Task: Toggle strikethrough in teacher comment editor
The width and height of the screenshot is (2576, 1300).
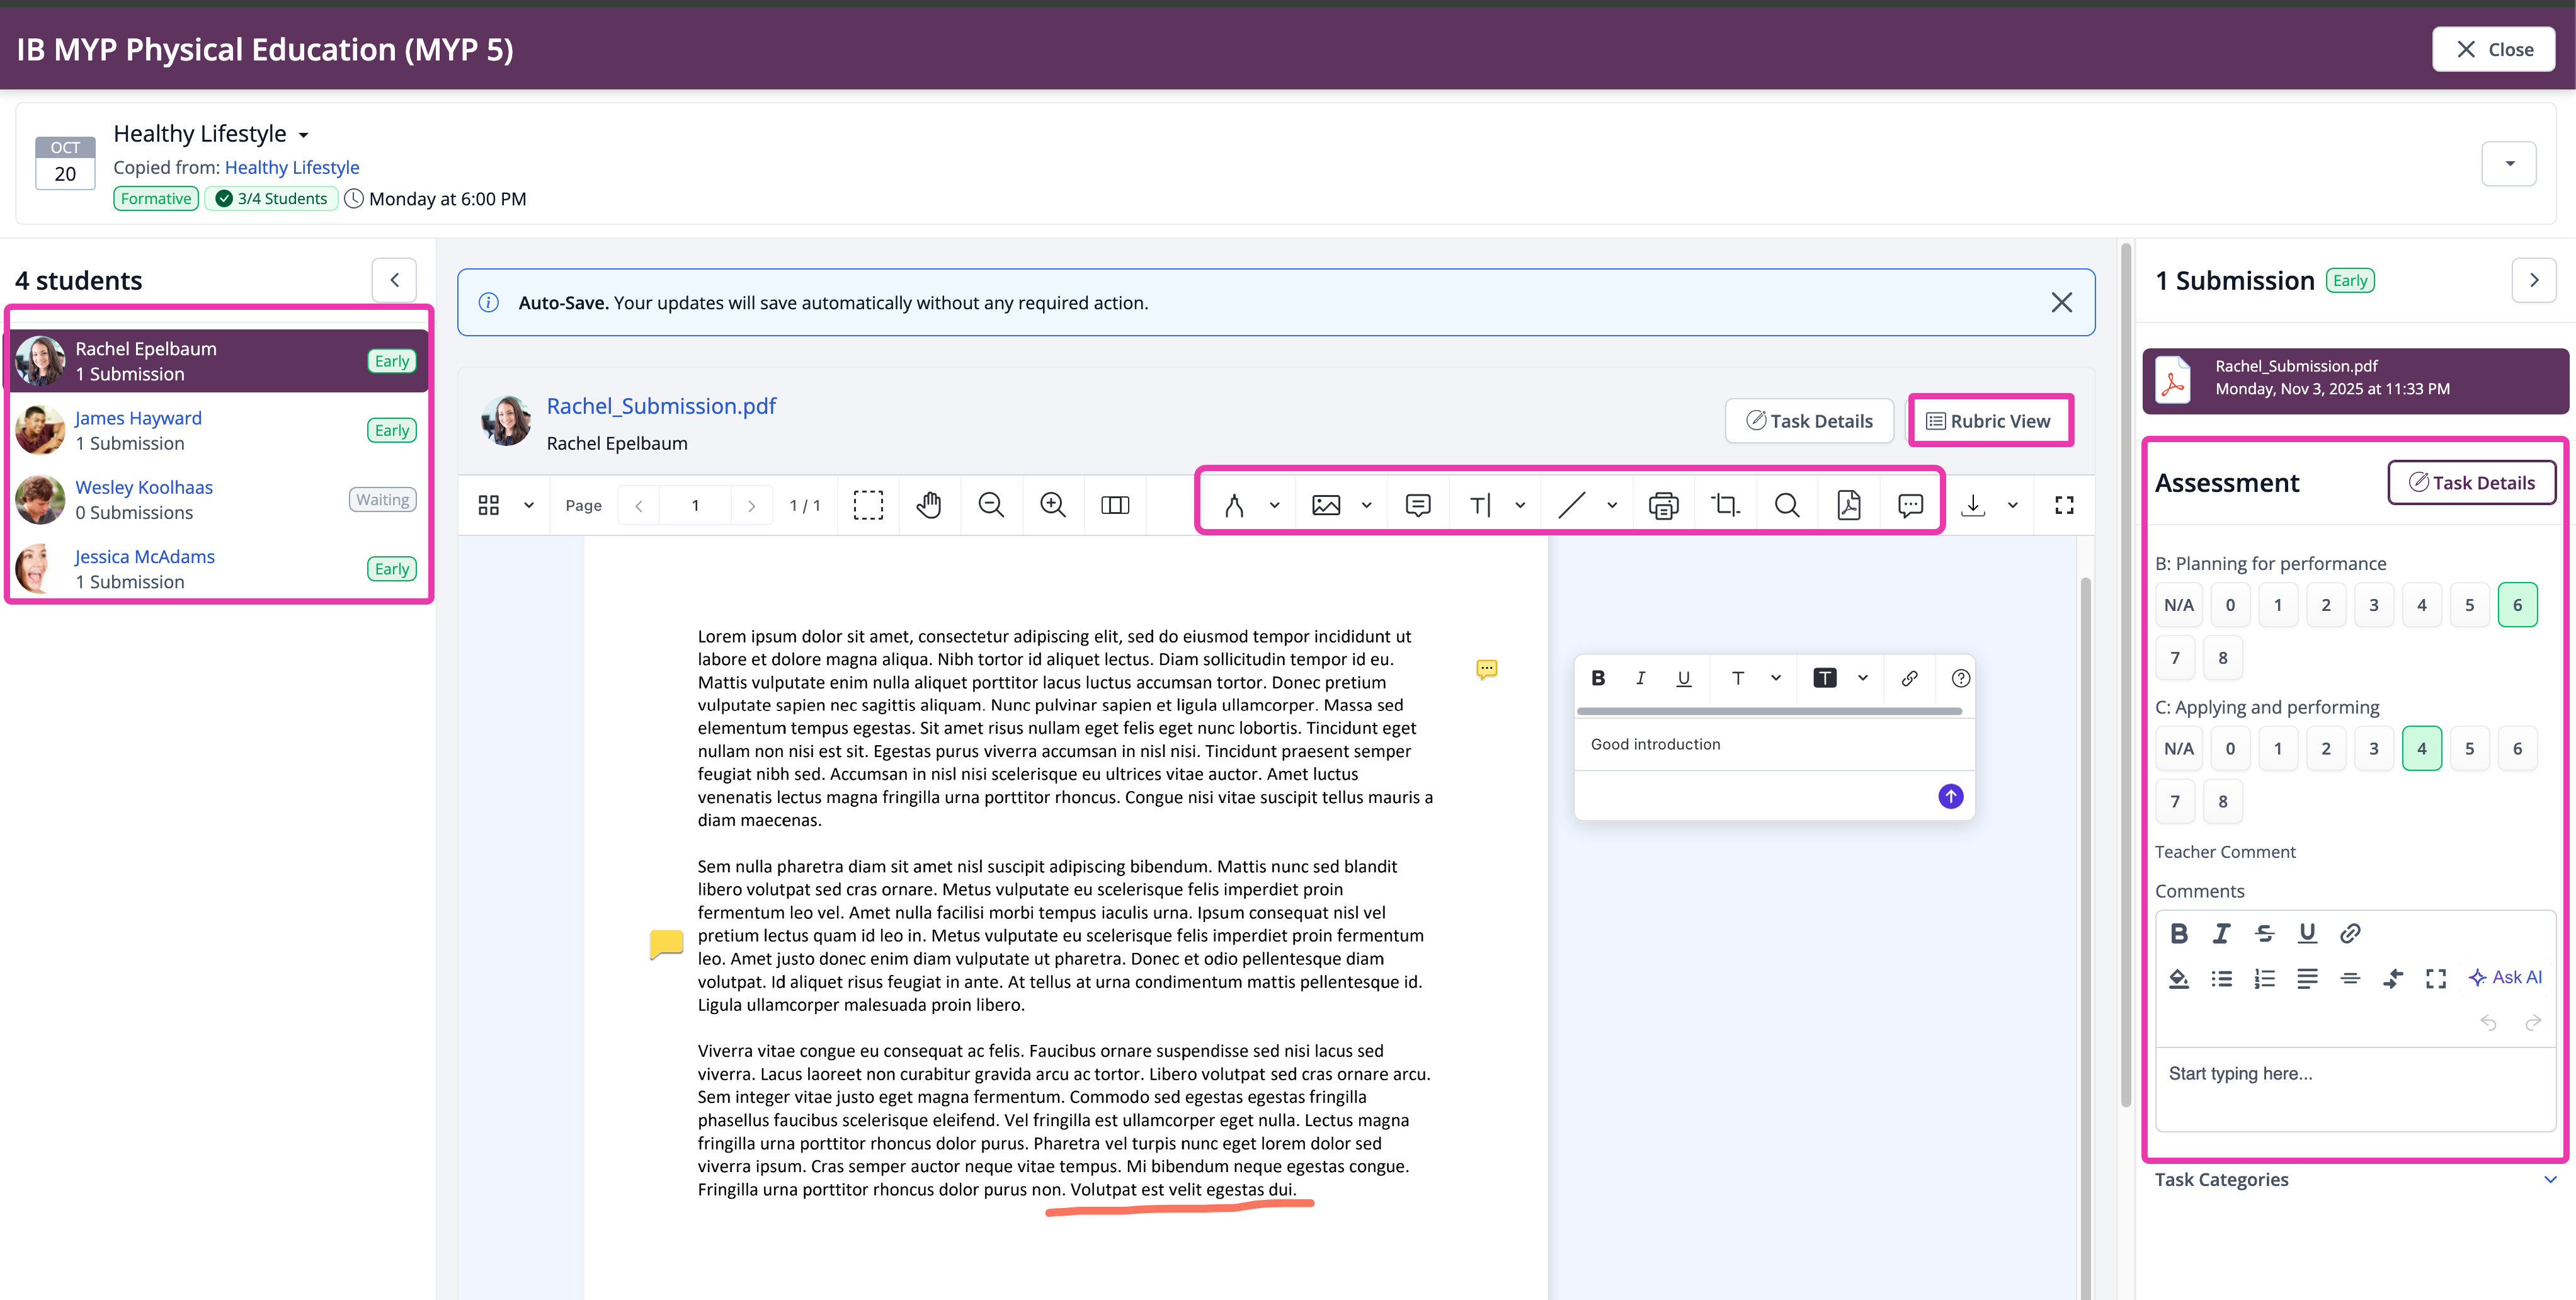Action: (2265, 933)
